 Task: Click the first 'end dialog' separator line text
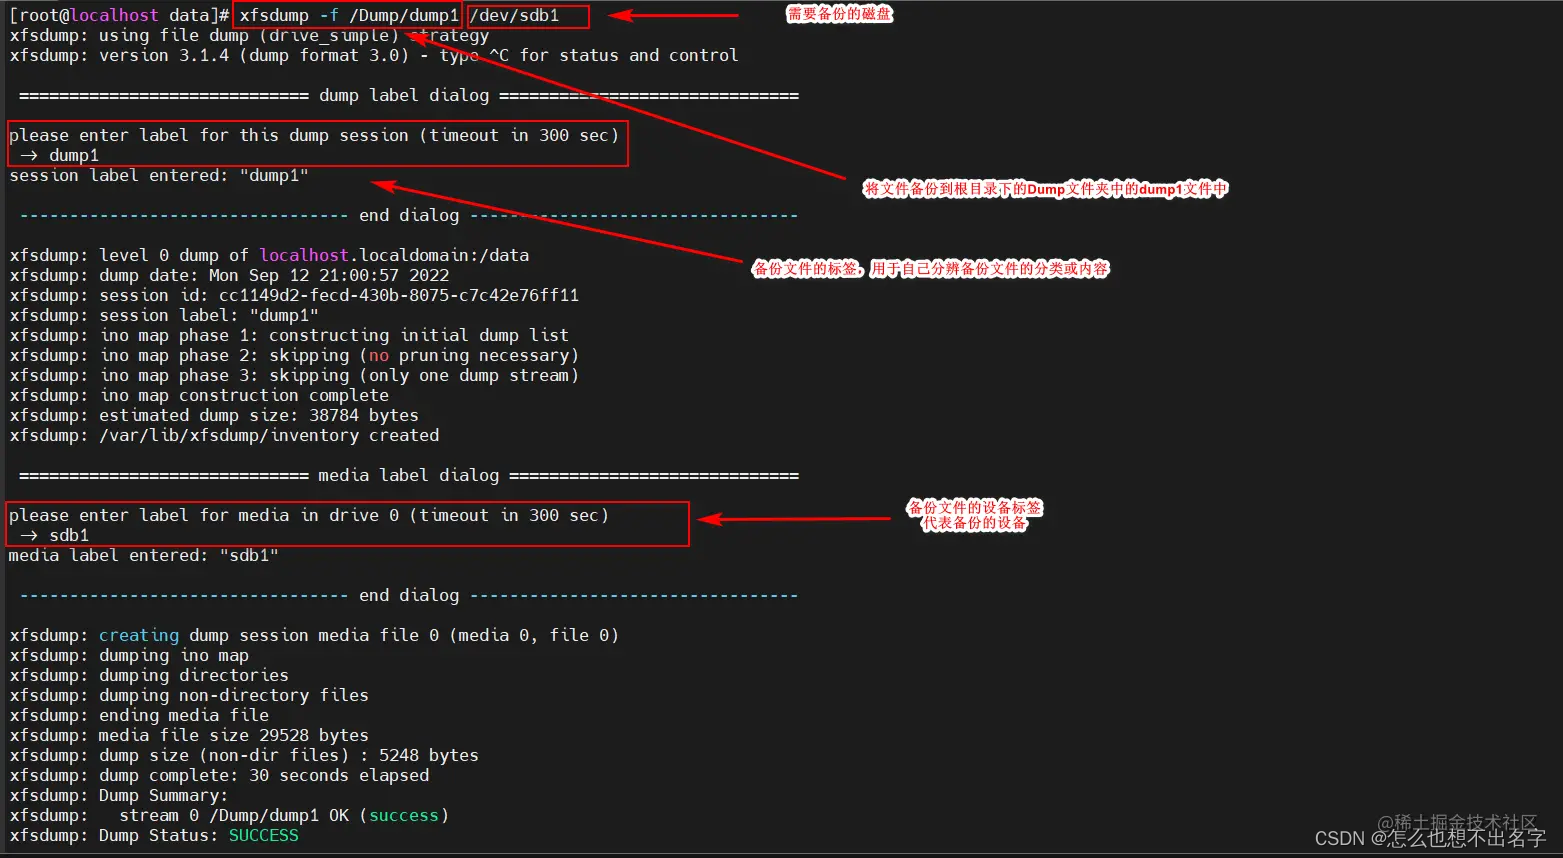point(409,215)
